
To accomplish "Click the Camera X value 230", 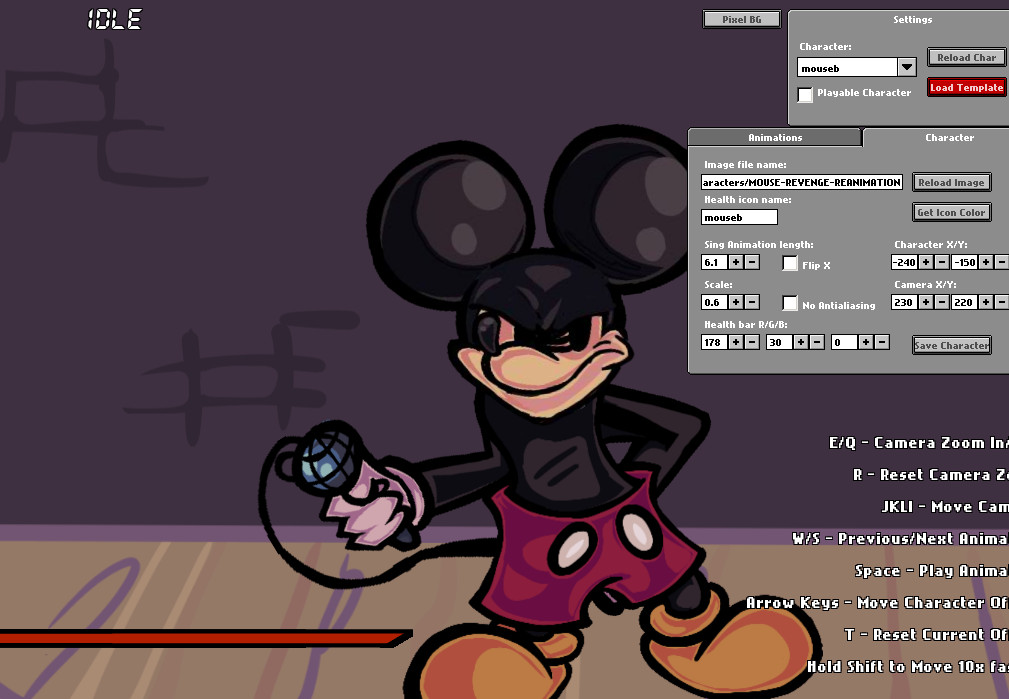I will coord(904,302).
